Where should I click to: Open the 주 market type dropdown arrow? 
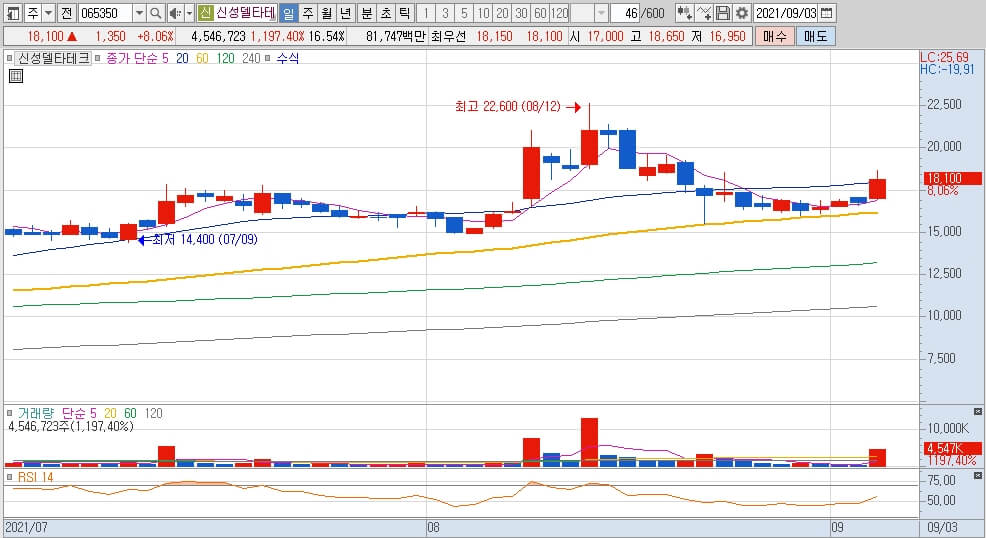coord(48,13)
